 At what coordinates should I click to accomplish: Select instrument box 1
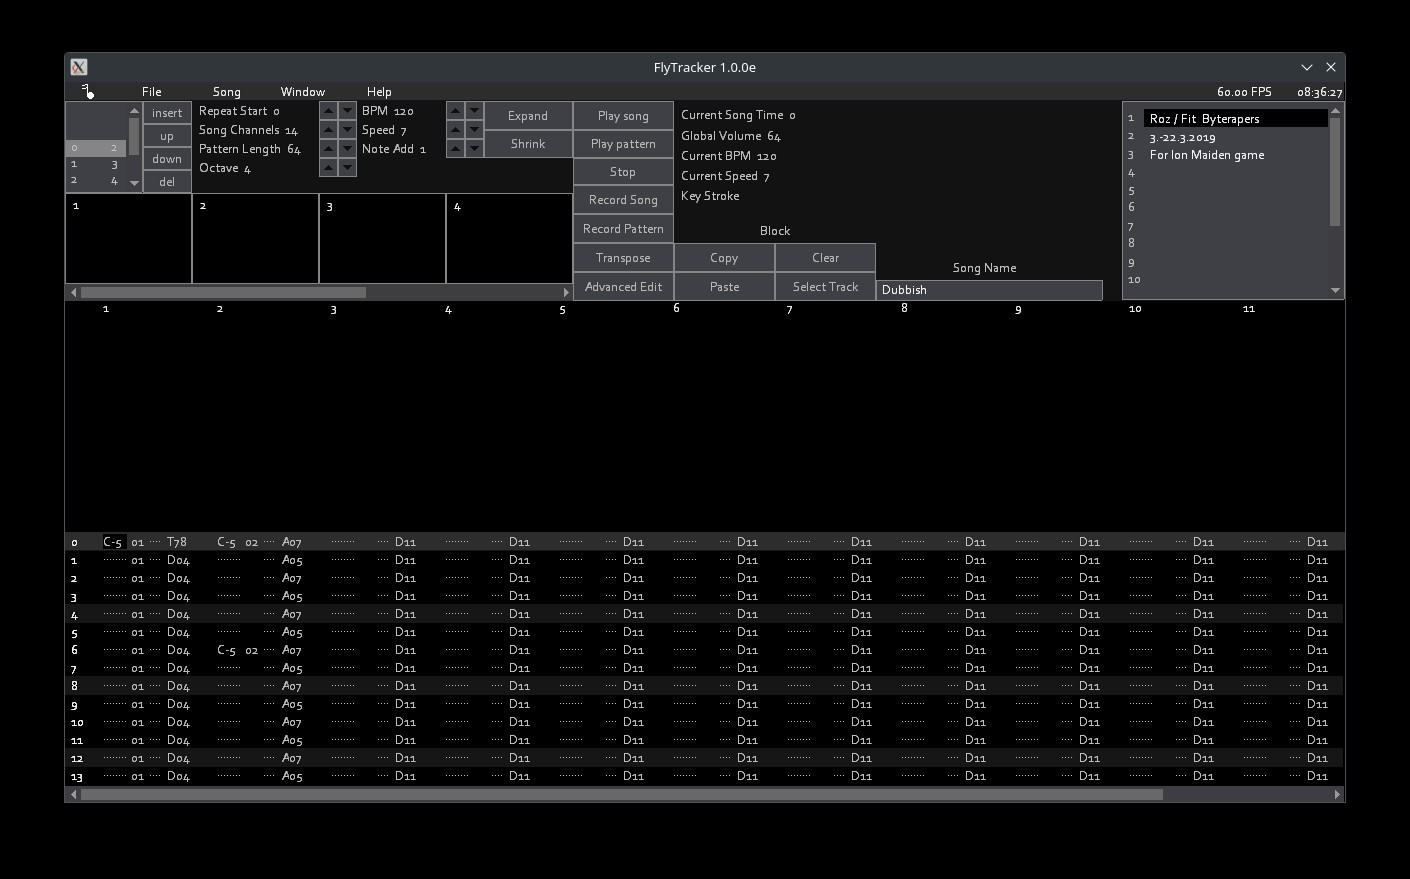tap(128, 239)
